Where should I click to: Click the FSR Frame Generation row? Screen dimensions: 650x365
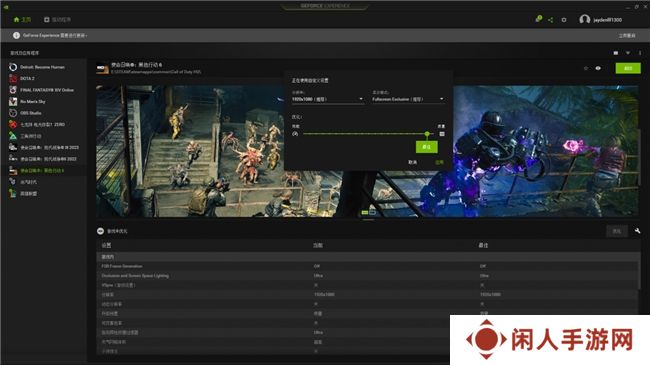(368, 266)
